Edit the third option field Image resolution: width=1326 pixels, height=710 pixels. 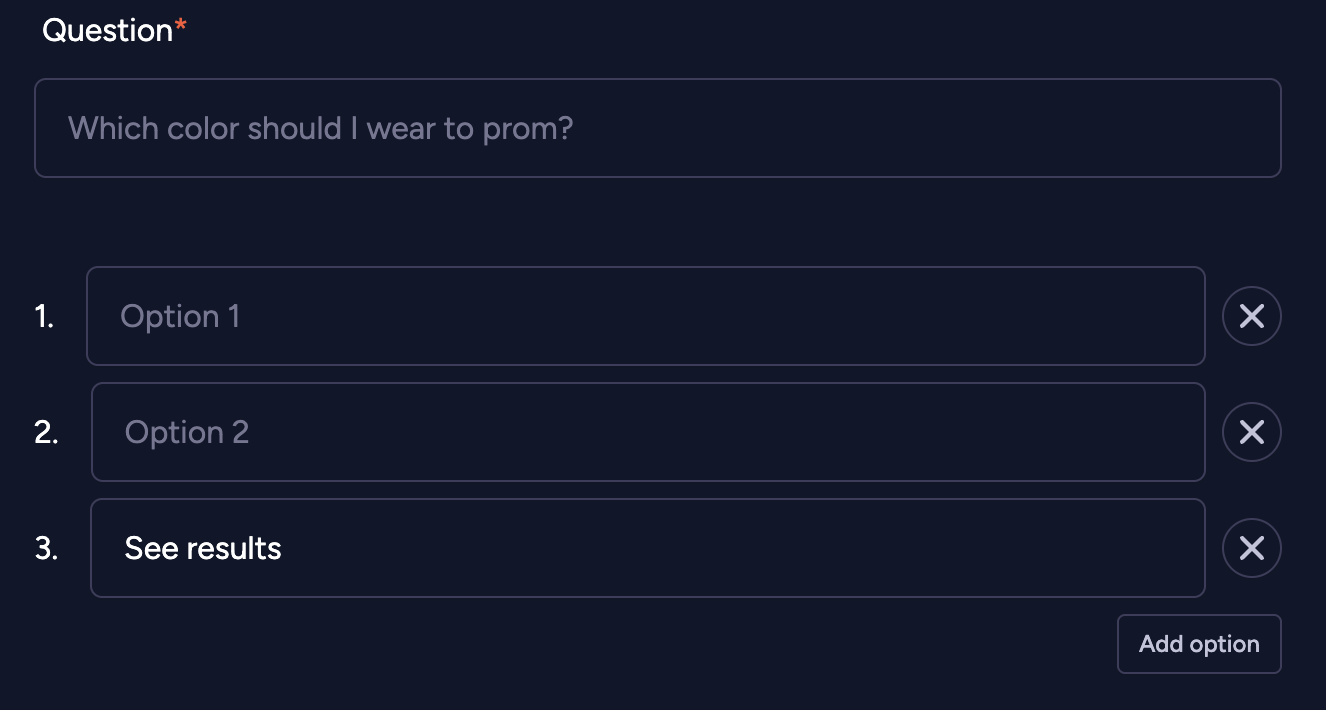click(648, 548)
